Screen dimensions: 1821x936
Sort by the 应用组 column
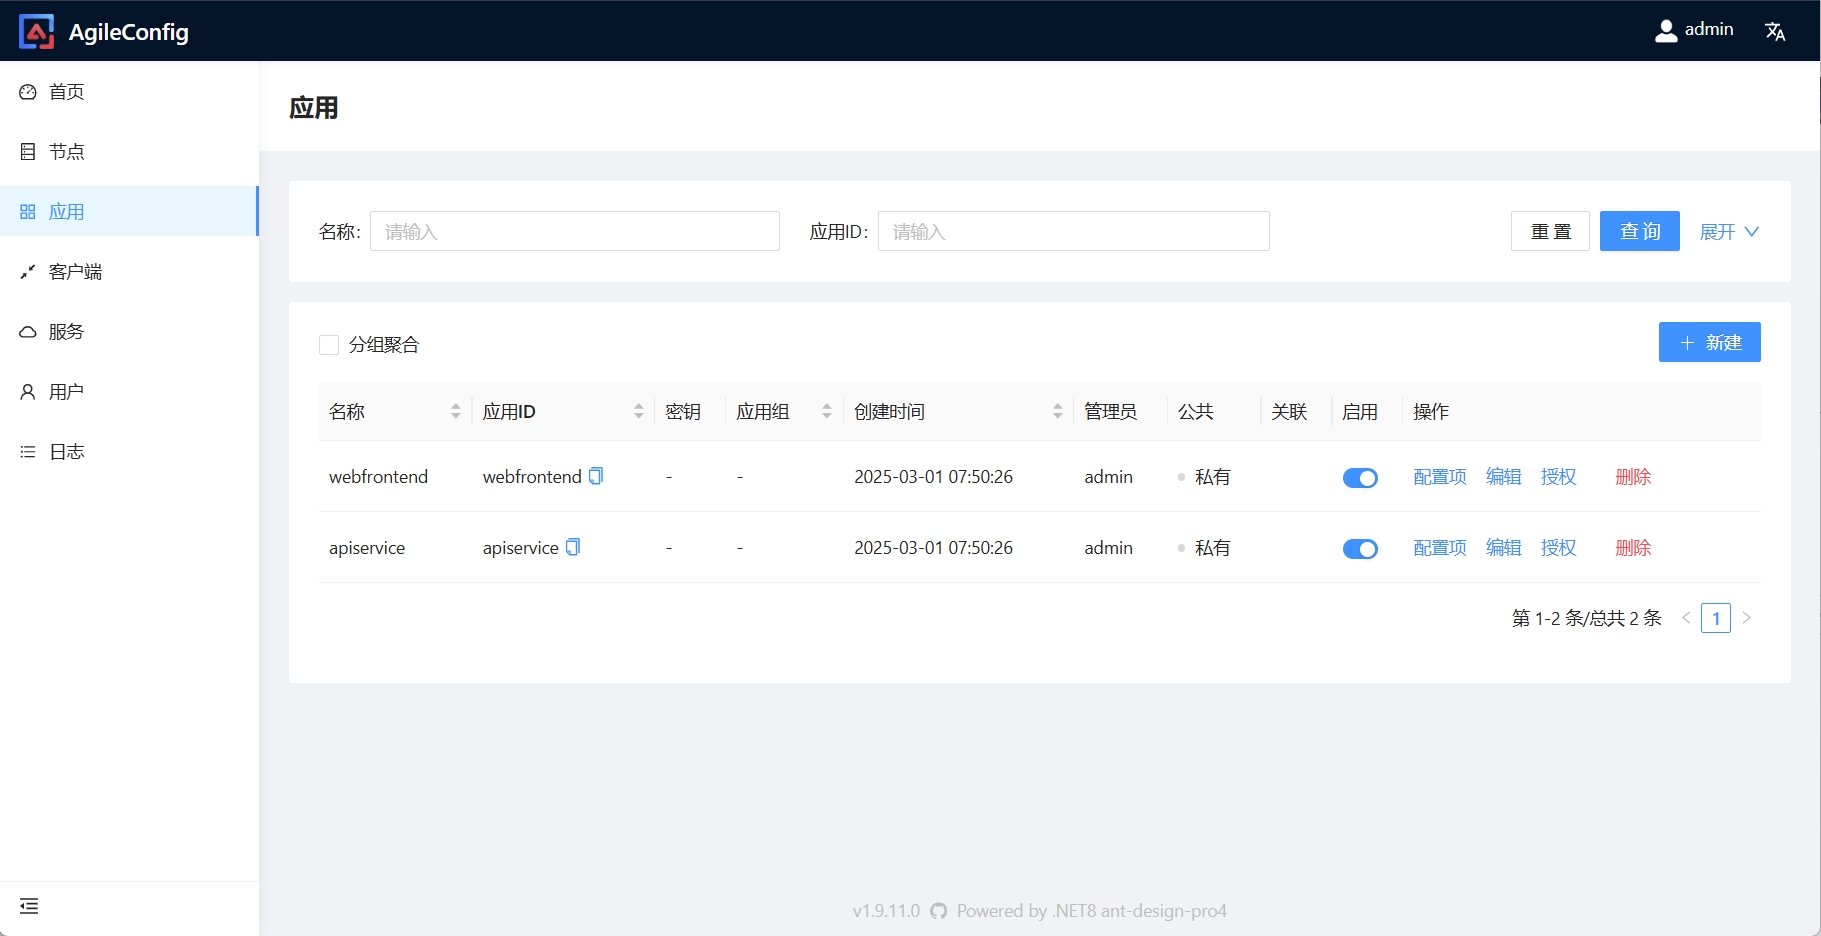tap(826, 411)
